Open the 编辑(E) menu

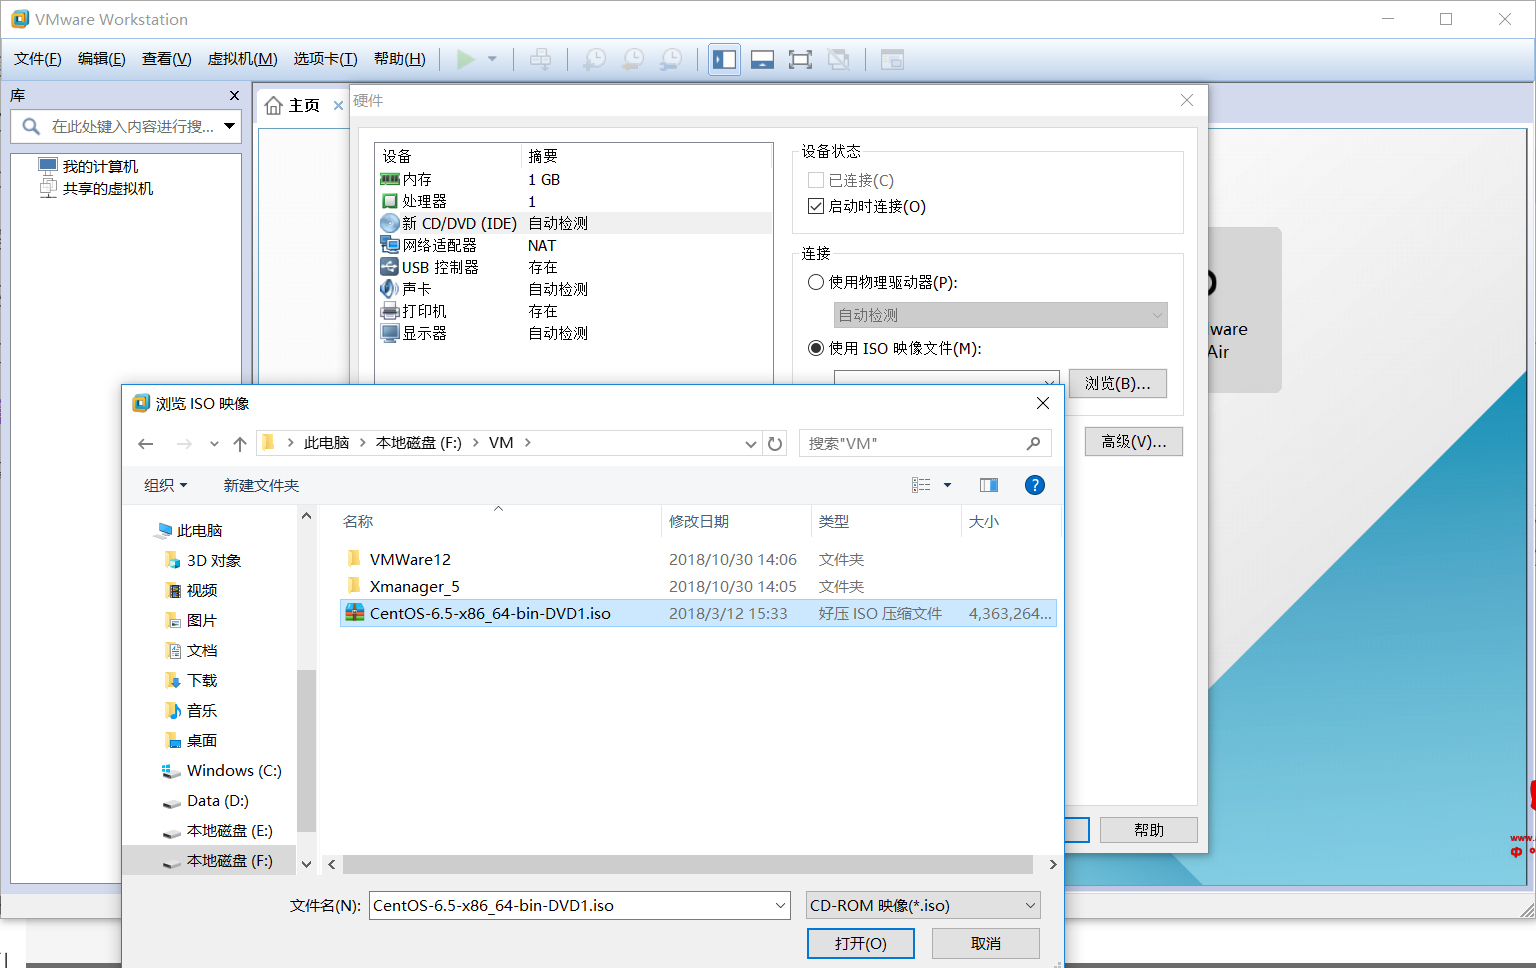[102, 59]
